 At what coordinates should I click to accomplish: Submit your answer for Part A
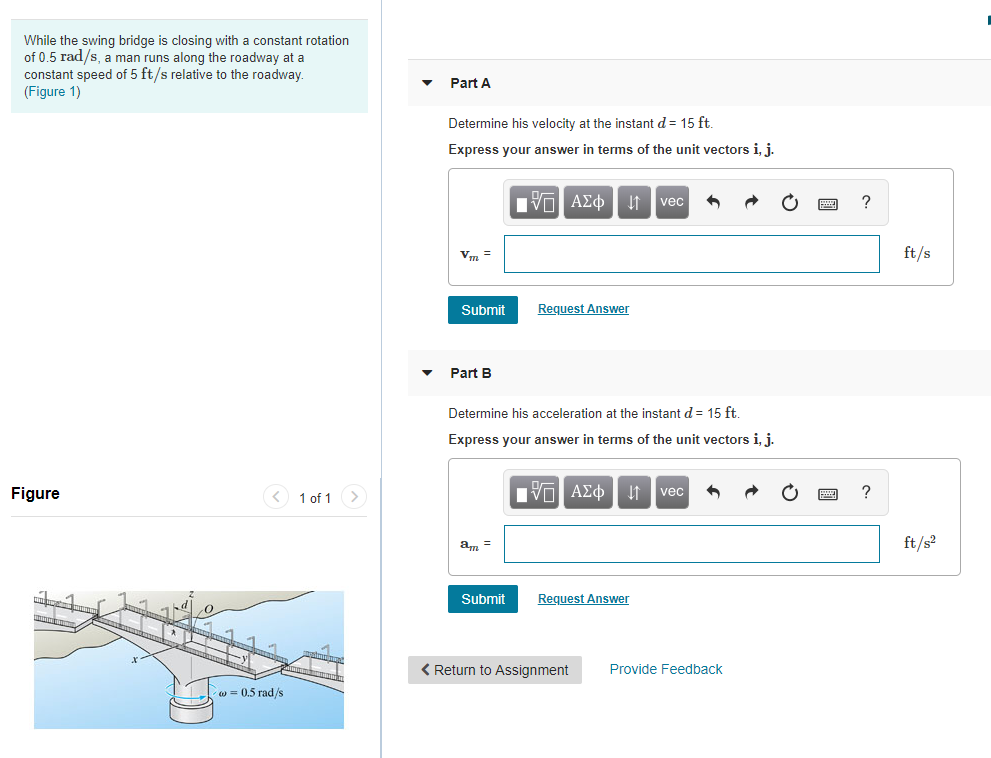[x=483, y=310]
